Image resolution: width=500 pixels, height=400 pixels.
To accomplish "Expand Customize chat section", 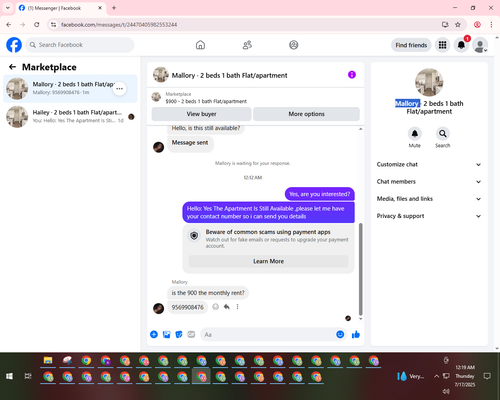I will click(429, 164).
